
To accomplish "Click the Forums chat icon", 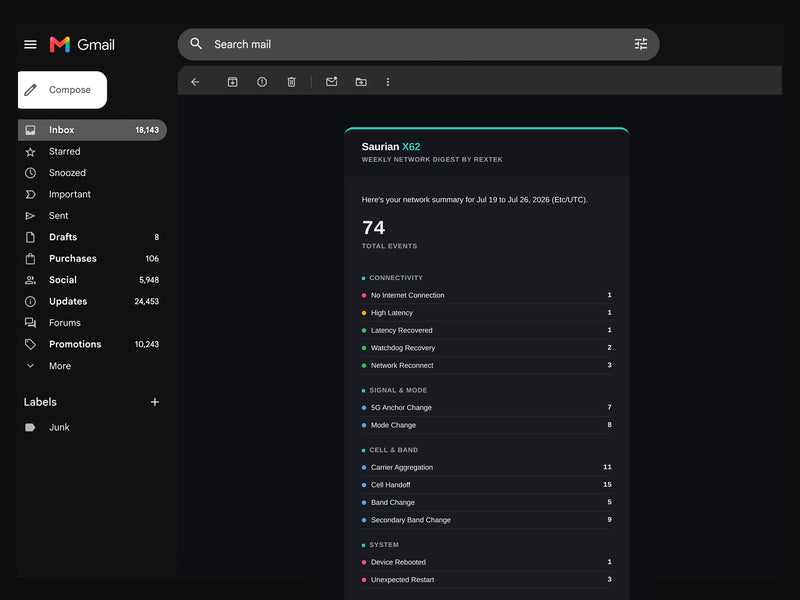I will (31, 323).
